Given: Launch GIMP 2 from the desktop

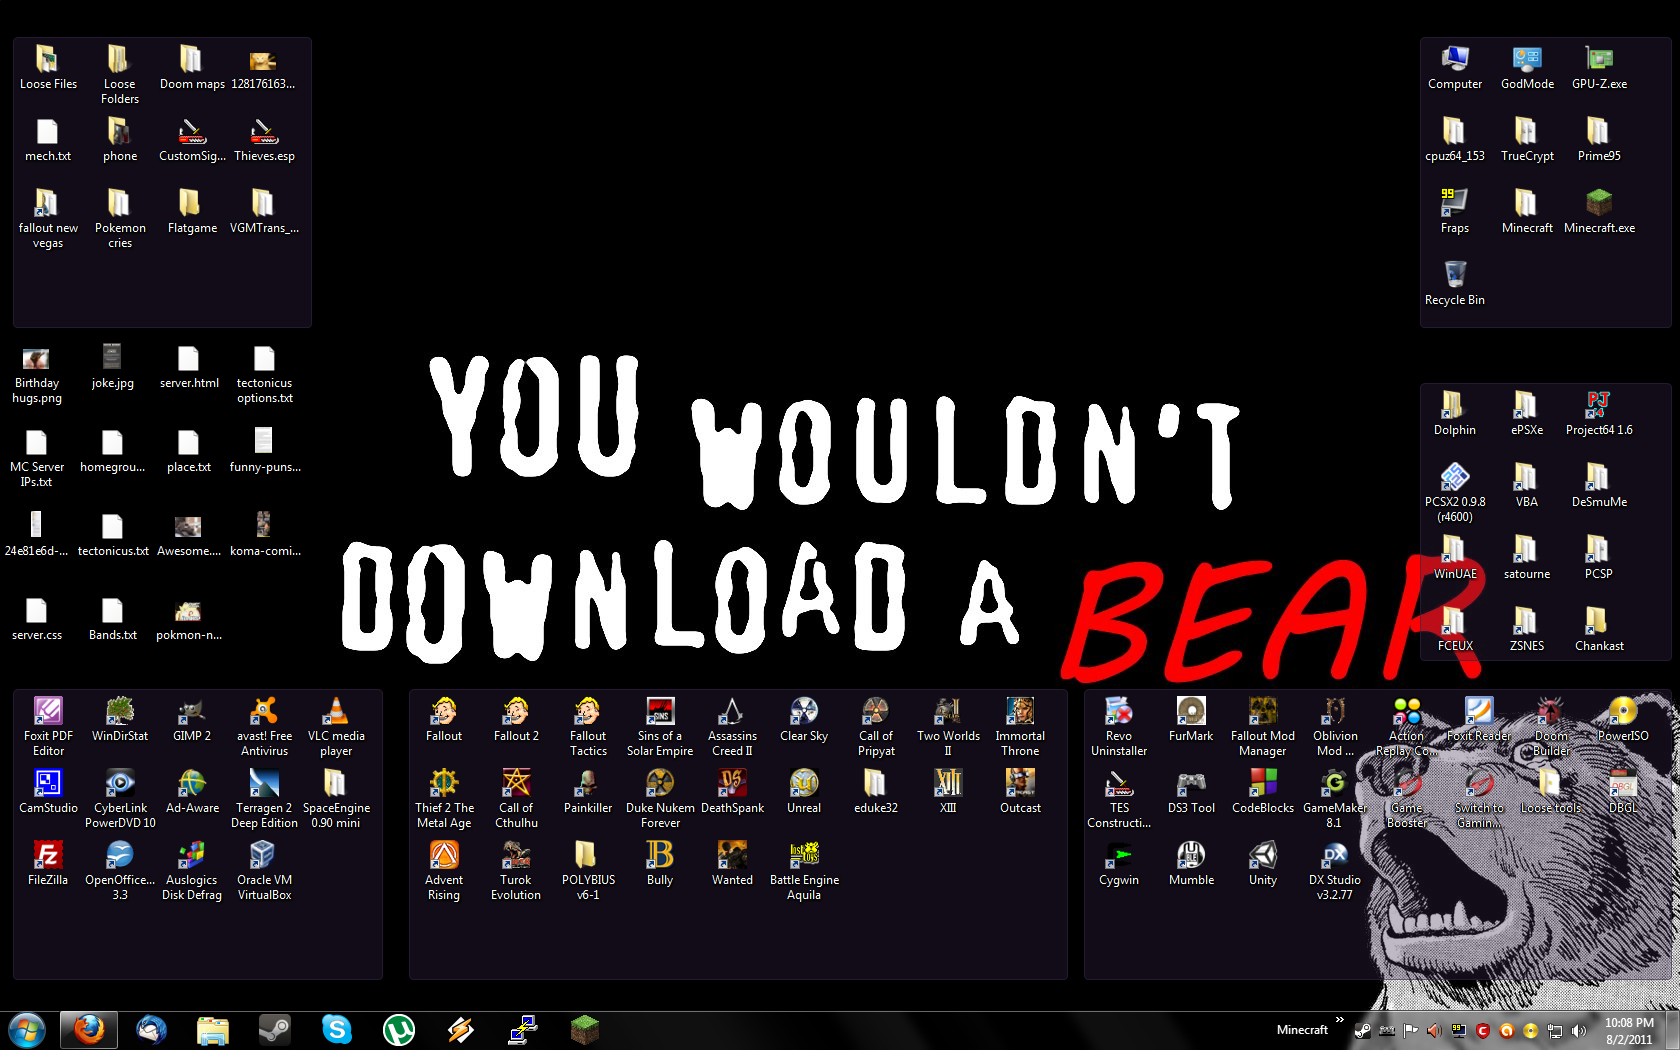Looking at the screenshot, I should point(192,712).
